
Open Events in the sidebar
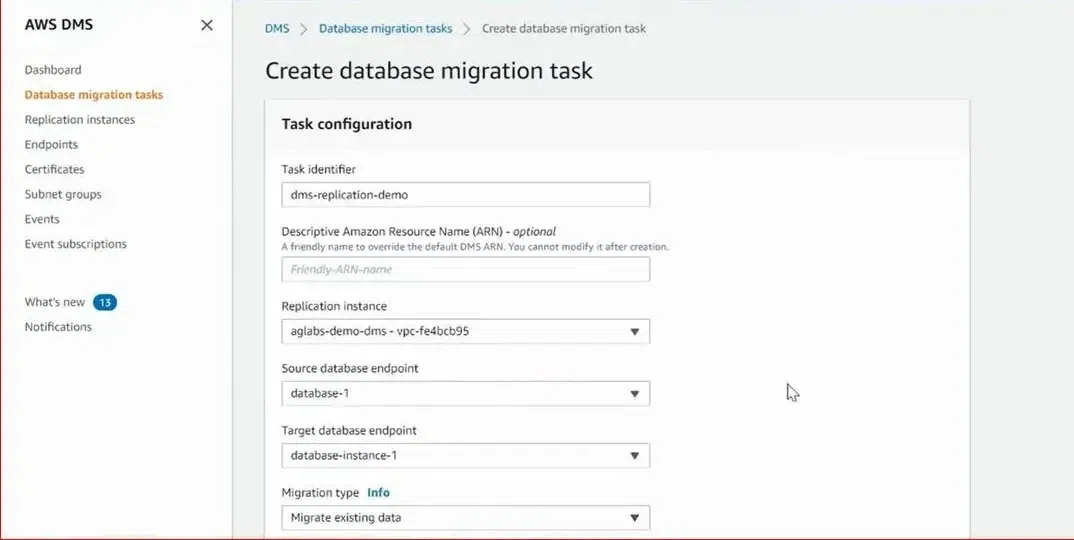pyautogui.click(x=42, y=219)
